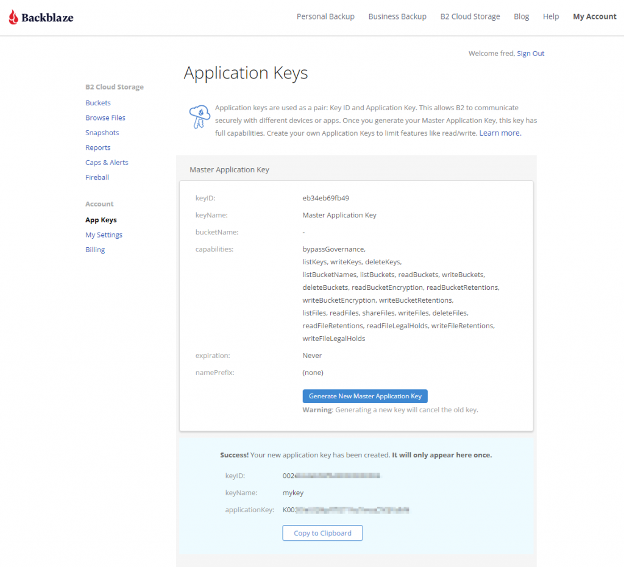Open Business Backup page
This screenshot has width=624, height=568.
coord(397,17)
